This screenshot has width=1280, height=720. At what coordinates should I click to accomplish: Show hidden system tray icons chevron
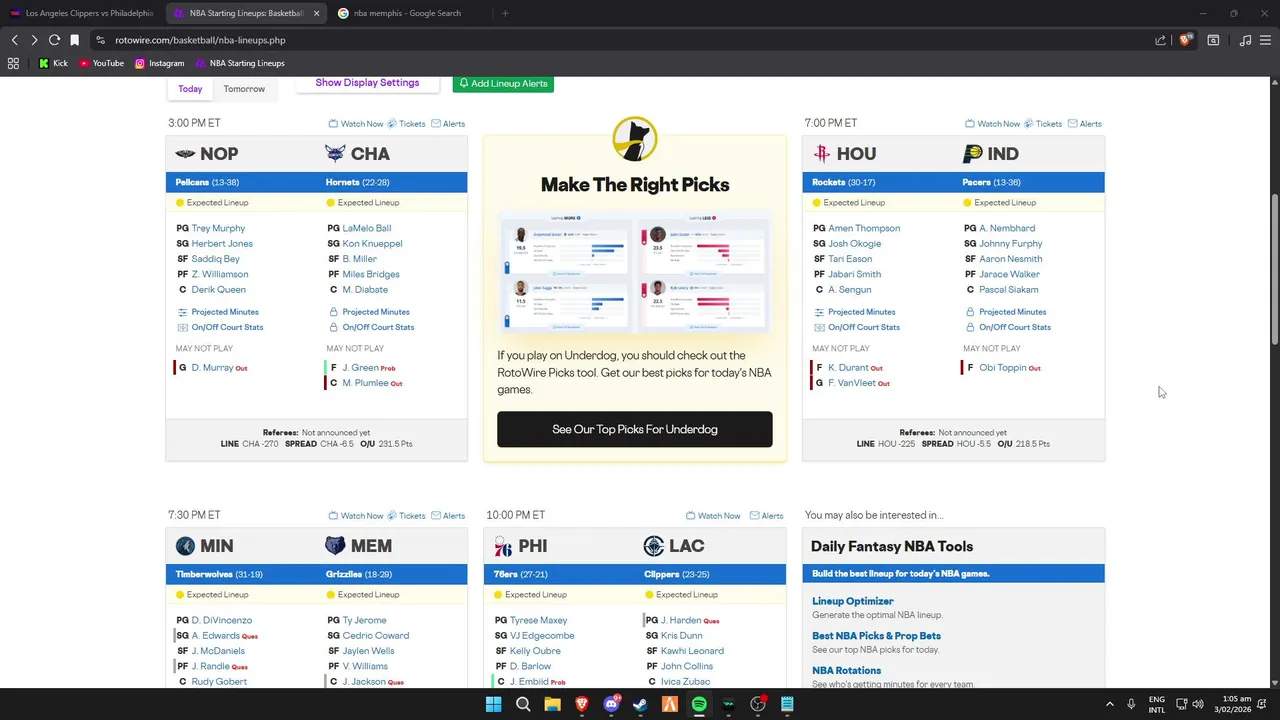pos(1109,704)
